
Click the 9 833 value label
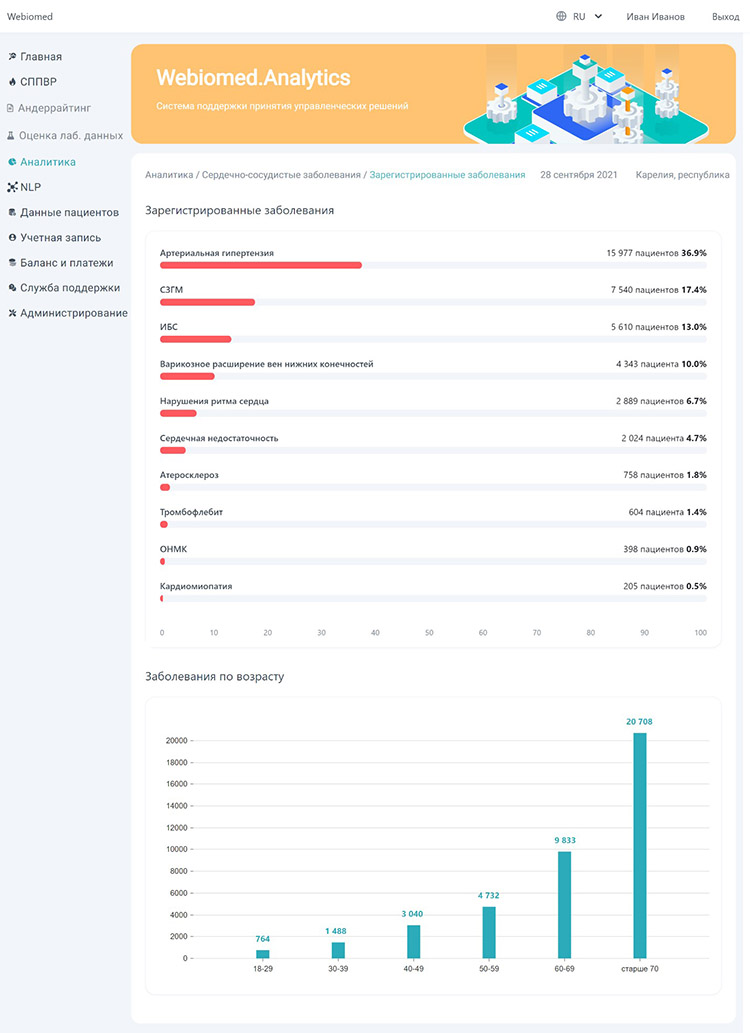(x=565, y=840)
